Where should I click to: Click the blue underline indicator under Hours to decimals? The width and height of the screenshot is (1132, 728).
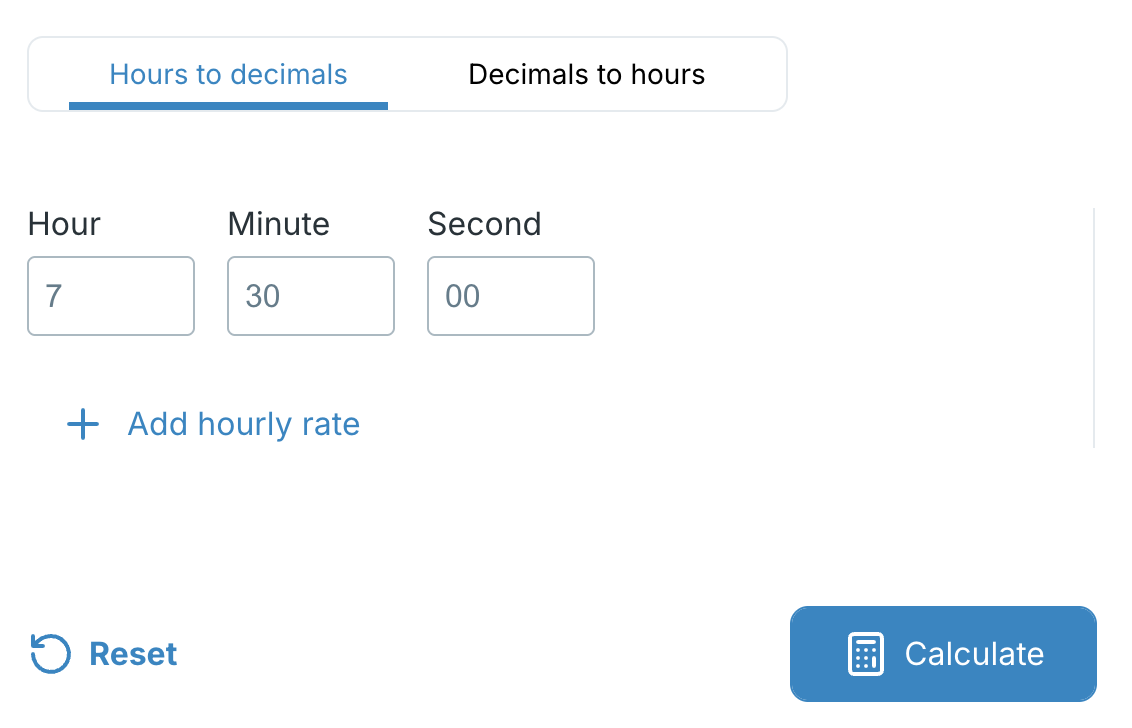point(228,103)
